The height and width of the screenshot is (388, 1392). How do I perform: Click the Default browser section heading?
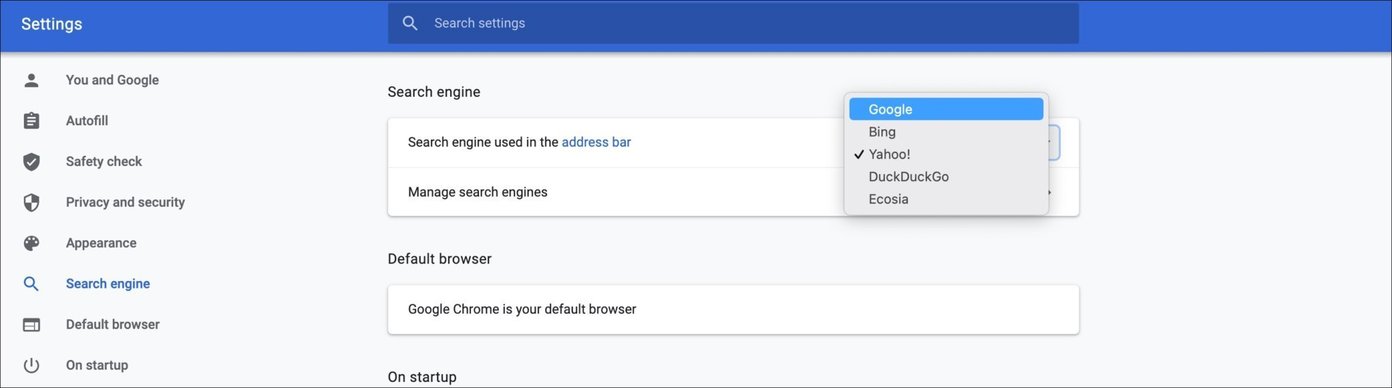(x=440, y=259)
